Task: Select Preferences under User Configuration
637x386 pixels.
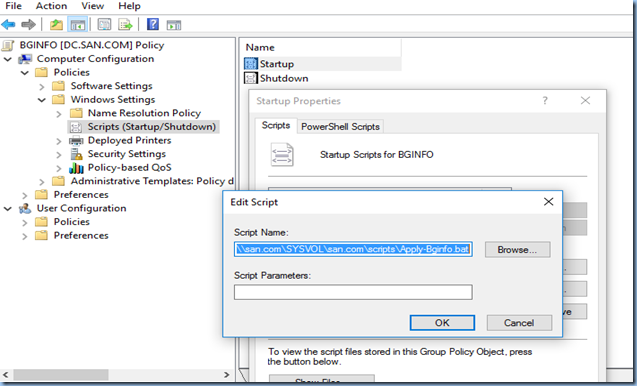Action: pos(81,236)
